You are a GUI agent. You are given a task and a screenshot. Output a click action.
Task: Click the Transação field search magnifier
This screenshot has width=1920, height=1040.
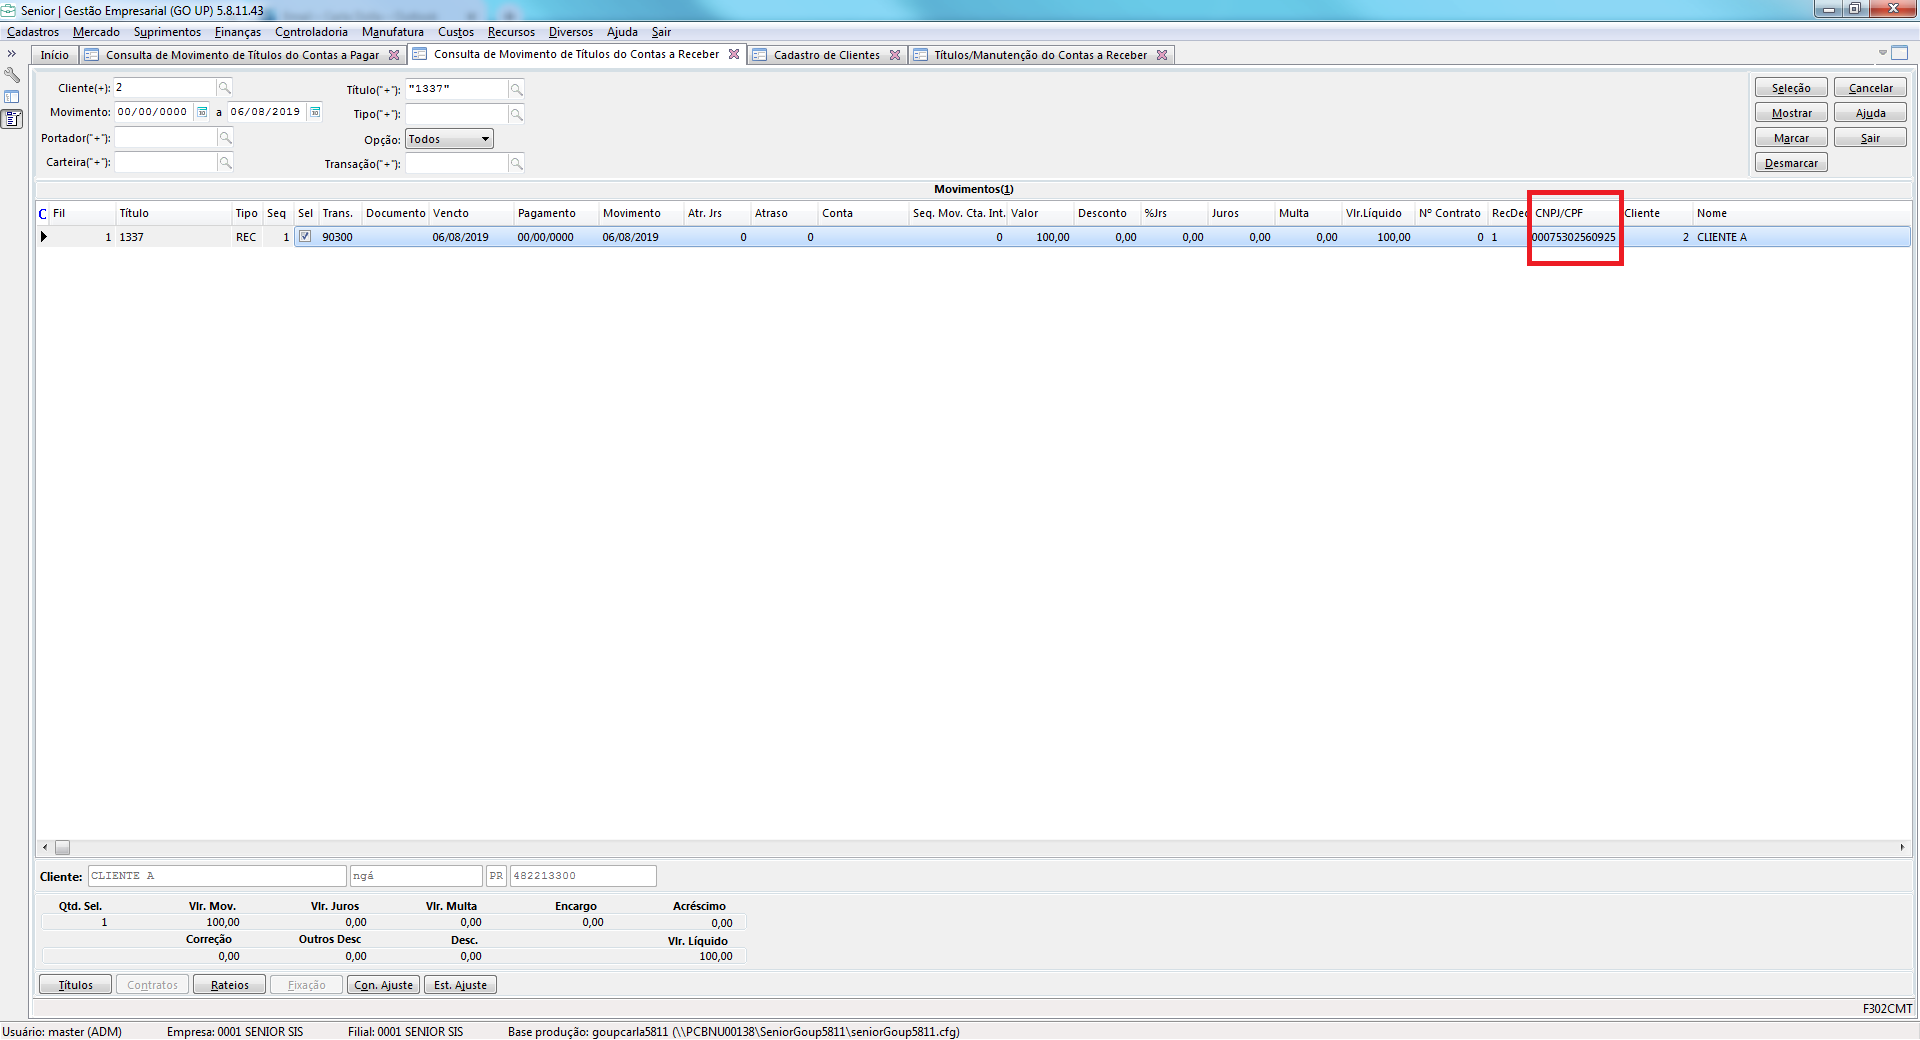click(x=516, y=163)
